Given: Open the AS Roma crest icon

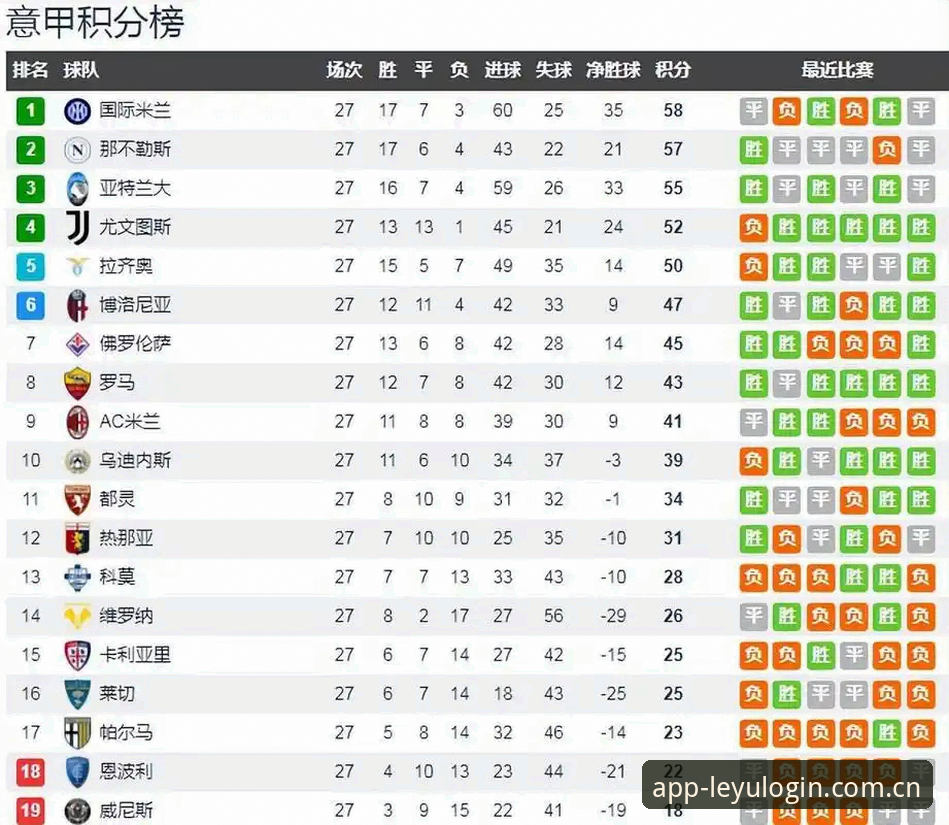Looking at the screenshot, I should 77,383.
